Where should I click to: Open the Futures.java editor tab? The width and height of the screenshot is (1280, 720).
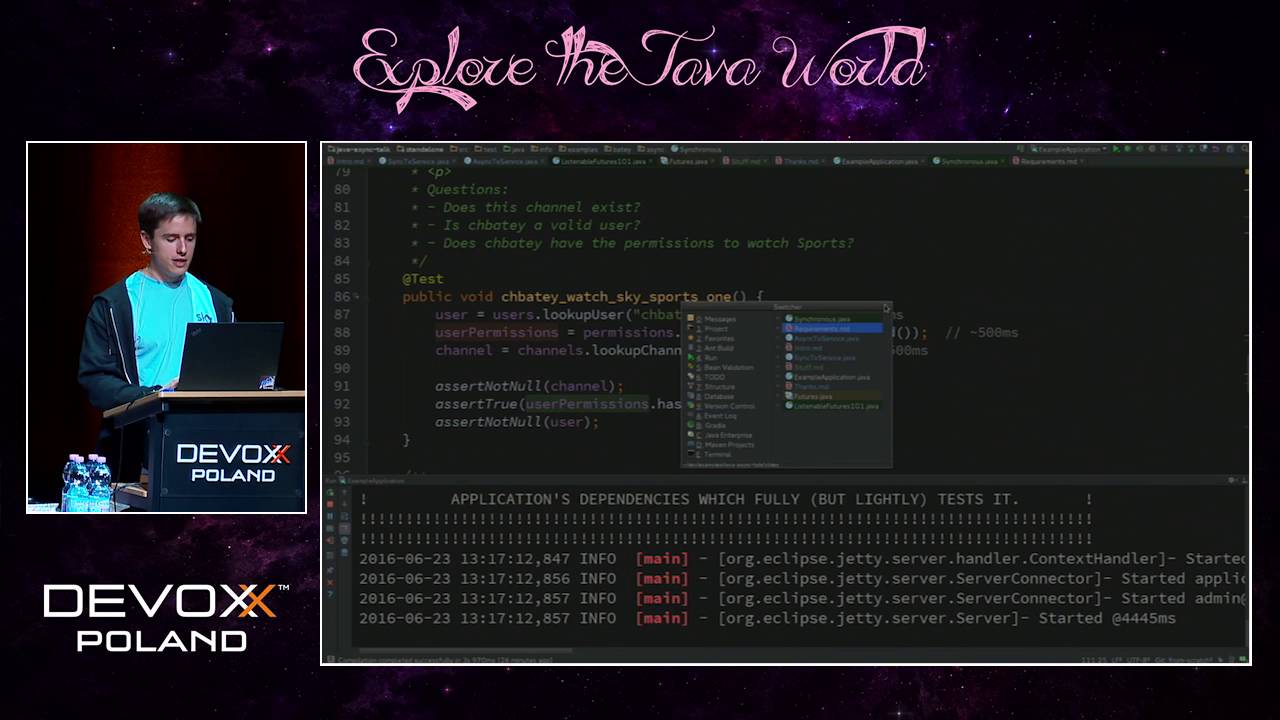coord(685,161)
